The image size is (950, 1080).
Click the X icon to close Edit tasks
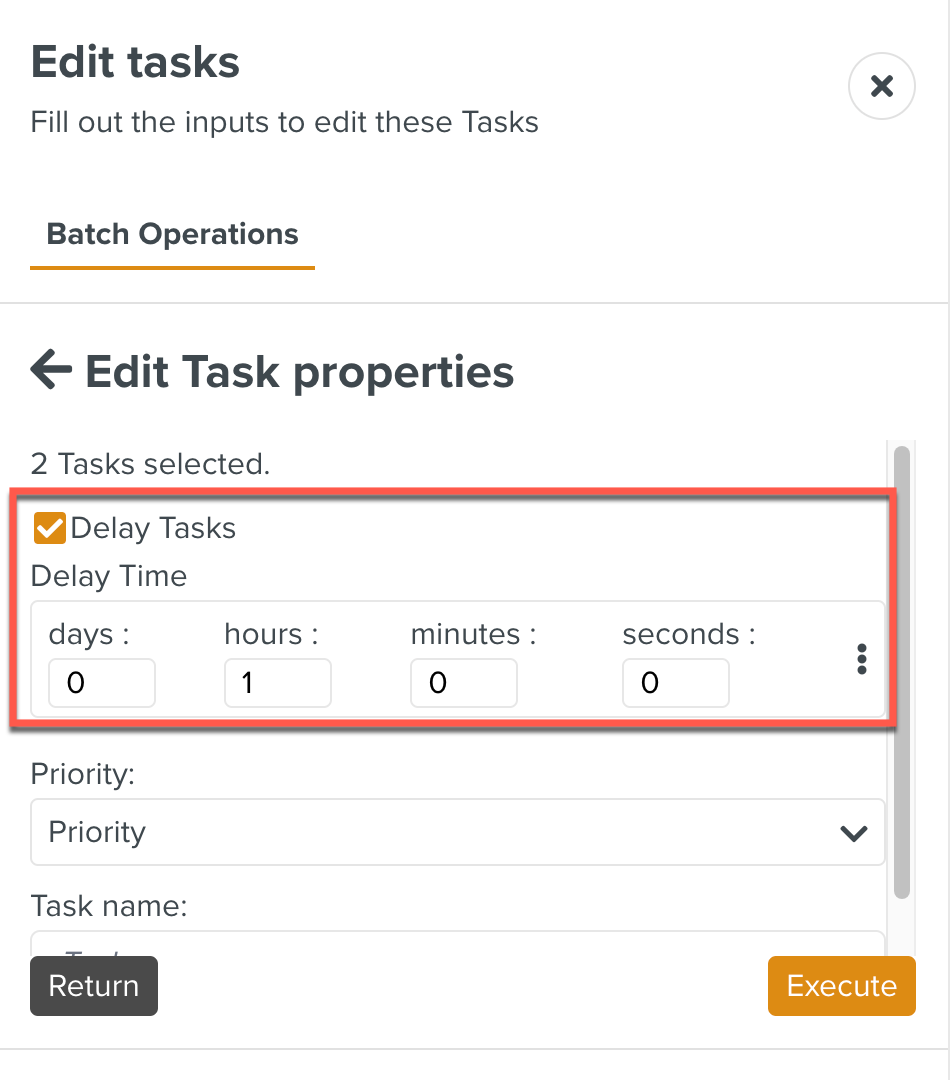click(881, 86)
